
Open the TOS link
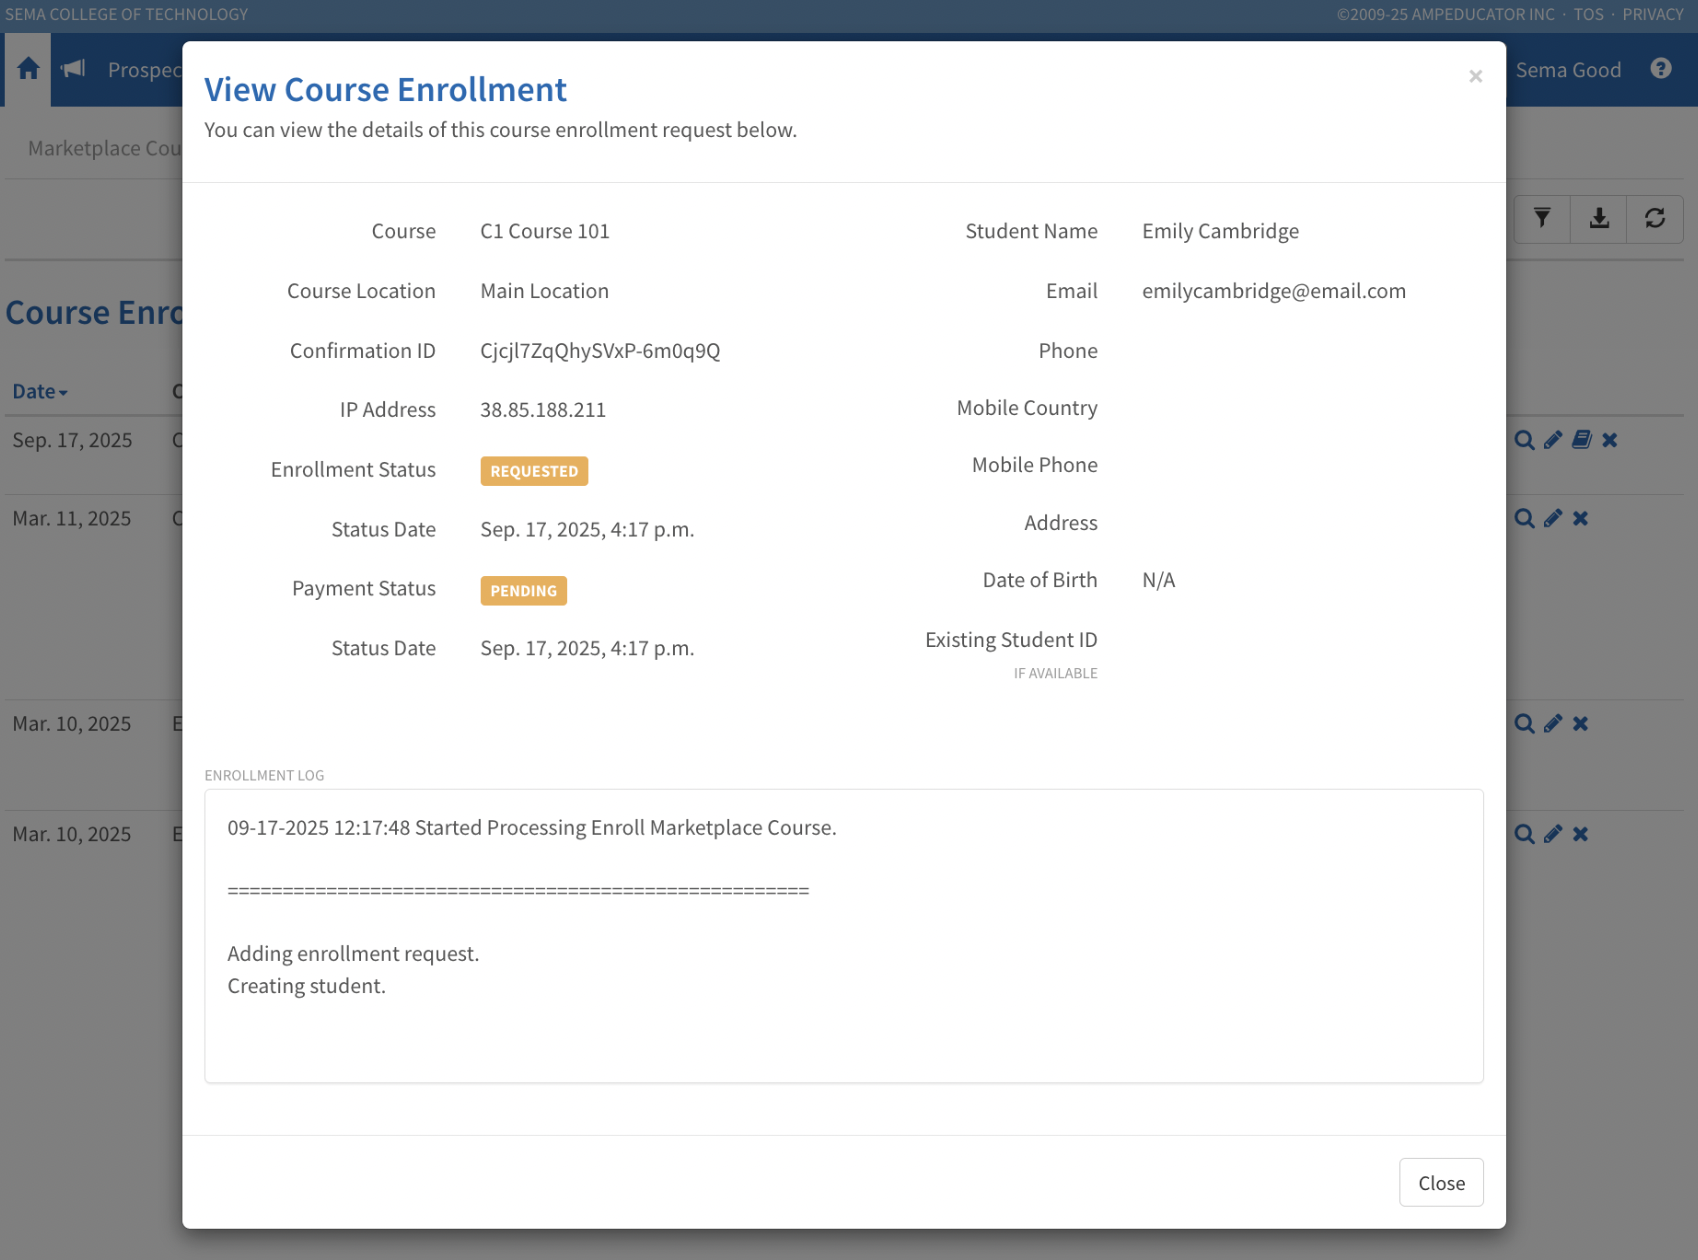pyautogui.click(x=1588, y=14)
